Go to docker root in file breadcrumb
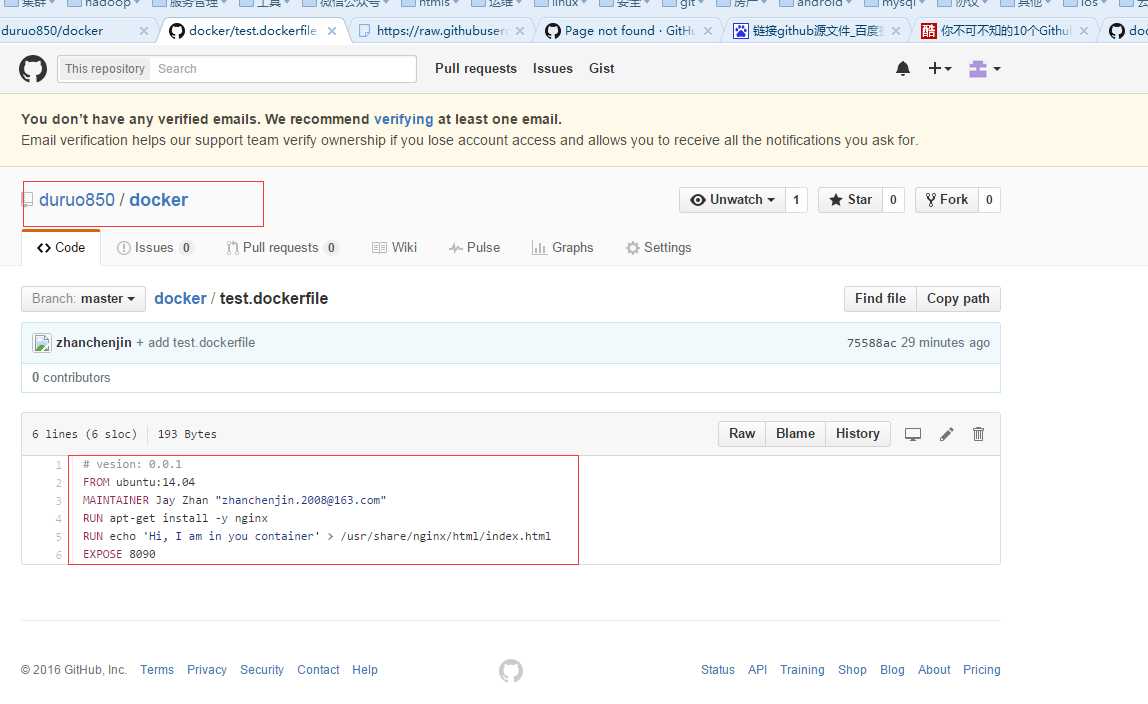The width and height of the screenshot is (1148, 704). pos(180,299)
